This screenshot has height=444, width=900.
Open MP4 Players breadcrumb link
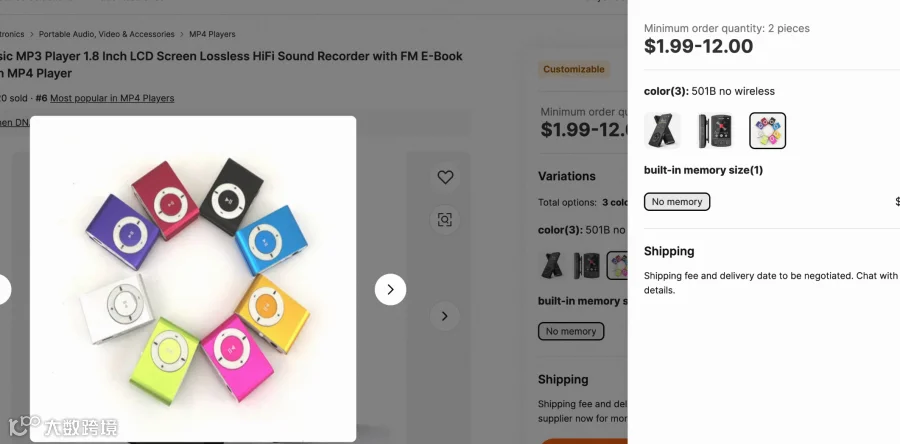tap(212, 34)
